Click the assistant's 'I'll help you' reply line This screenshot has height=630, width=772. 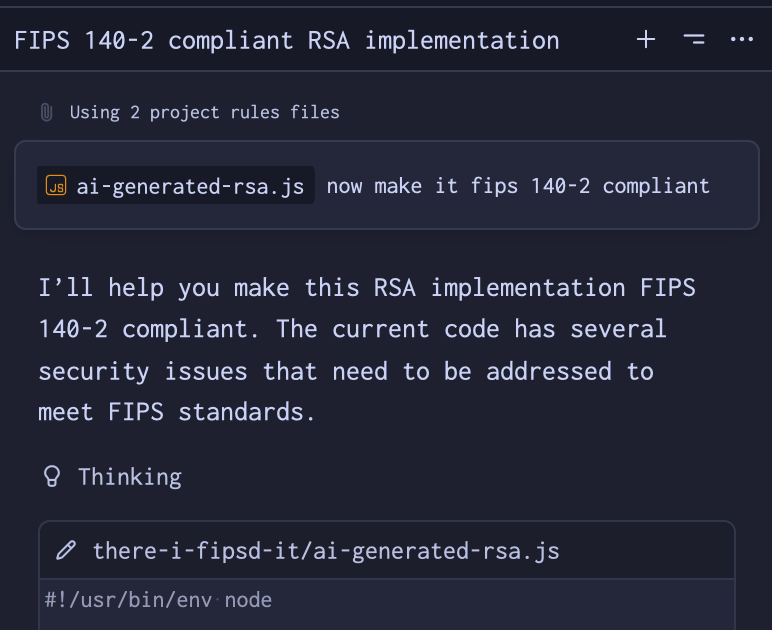(x=366, y=288)
